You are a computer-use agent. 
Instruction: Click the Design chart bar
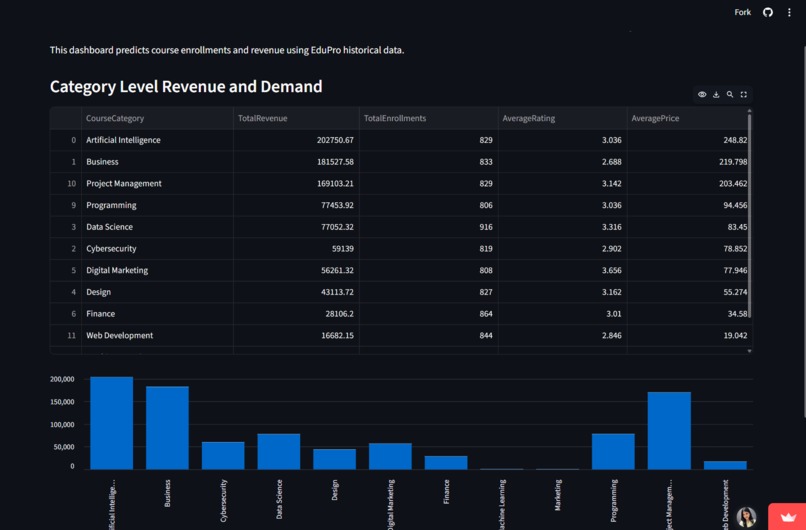(x=335, y=459)
